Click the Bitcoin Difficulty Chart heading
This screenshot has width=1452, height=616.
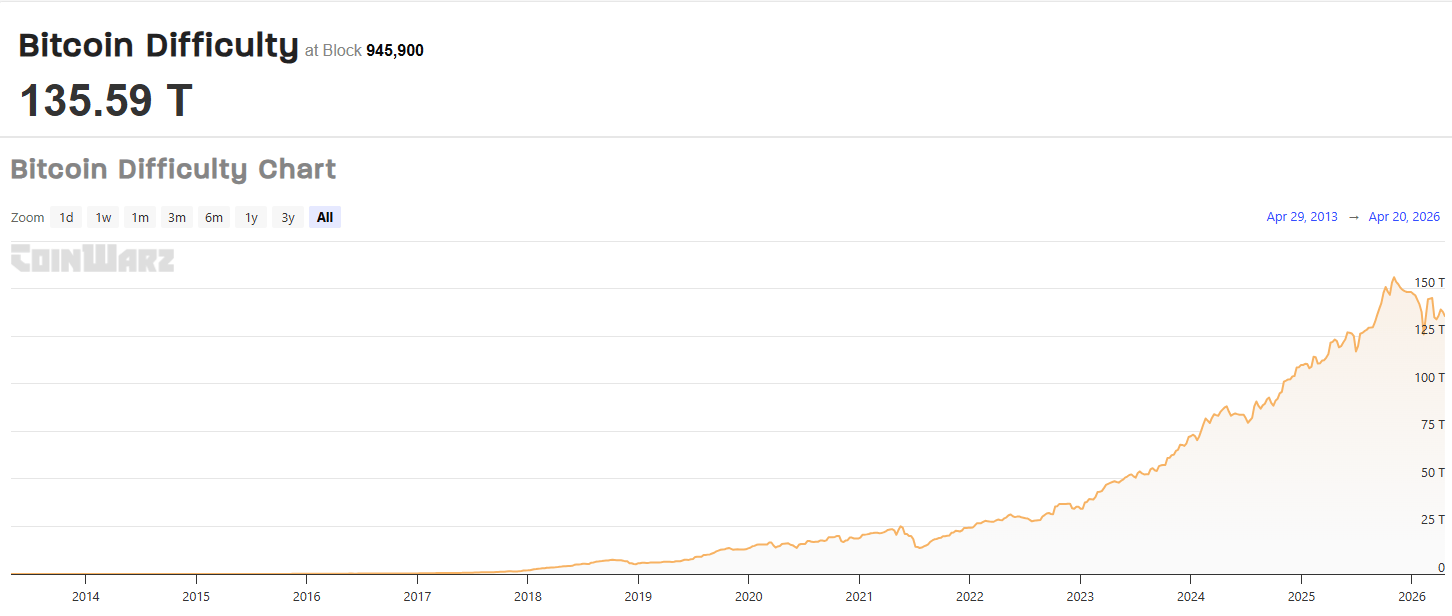[x=173, y=169]
